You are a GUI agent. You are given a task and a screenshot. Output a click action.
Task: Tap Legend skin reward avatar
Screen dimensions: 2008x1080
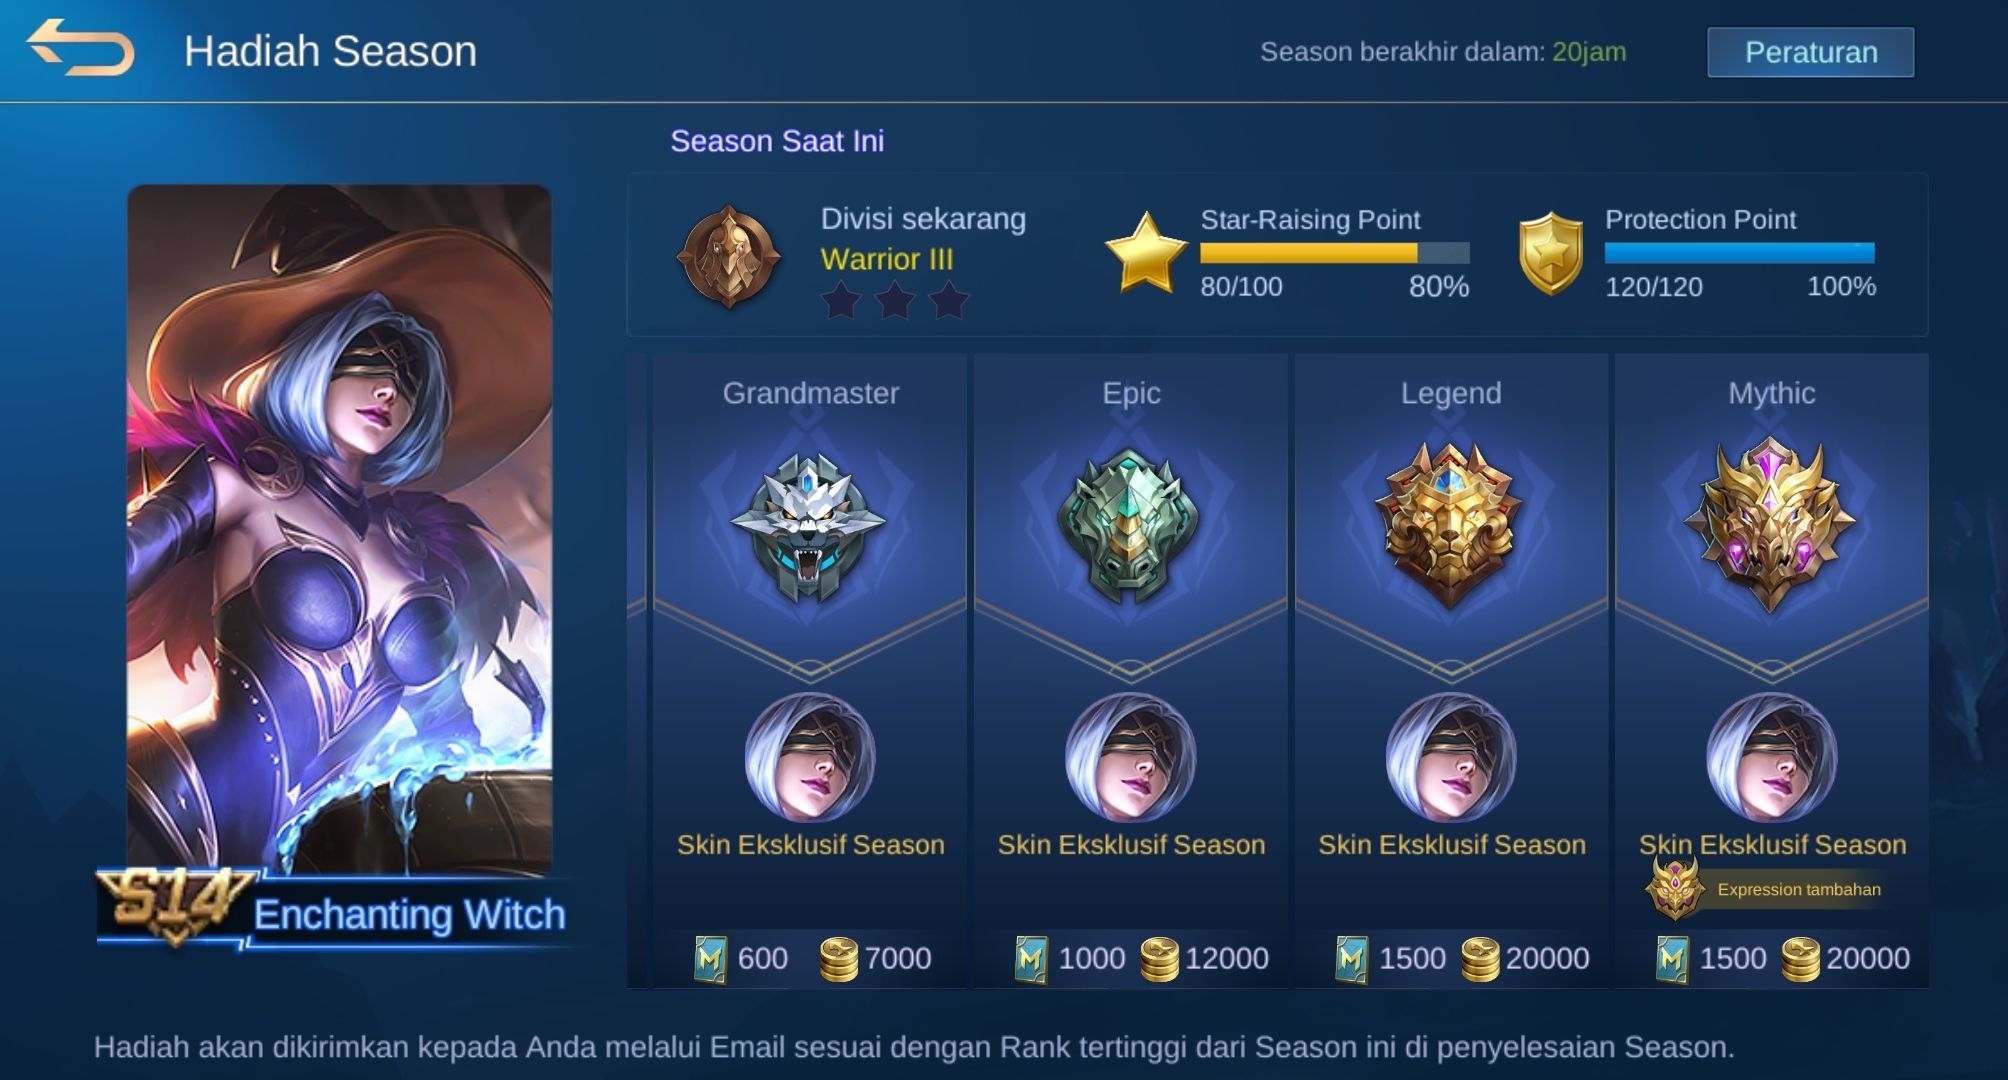click(x=1451, y=757)
